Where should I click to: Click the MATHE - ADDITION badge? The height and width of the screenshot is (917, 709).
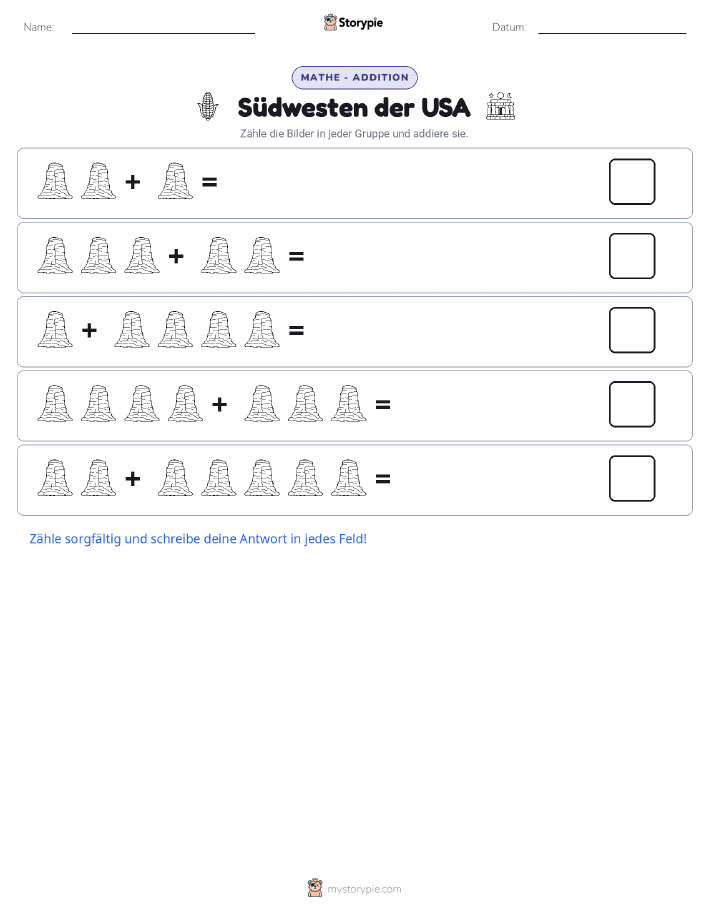(x=354, y=77)
